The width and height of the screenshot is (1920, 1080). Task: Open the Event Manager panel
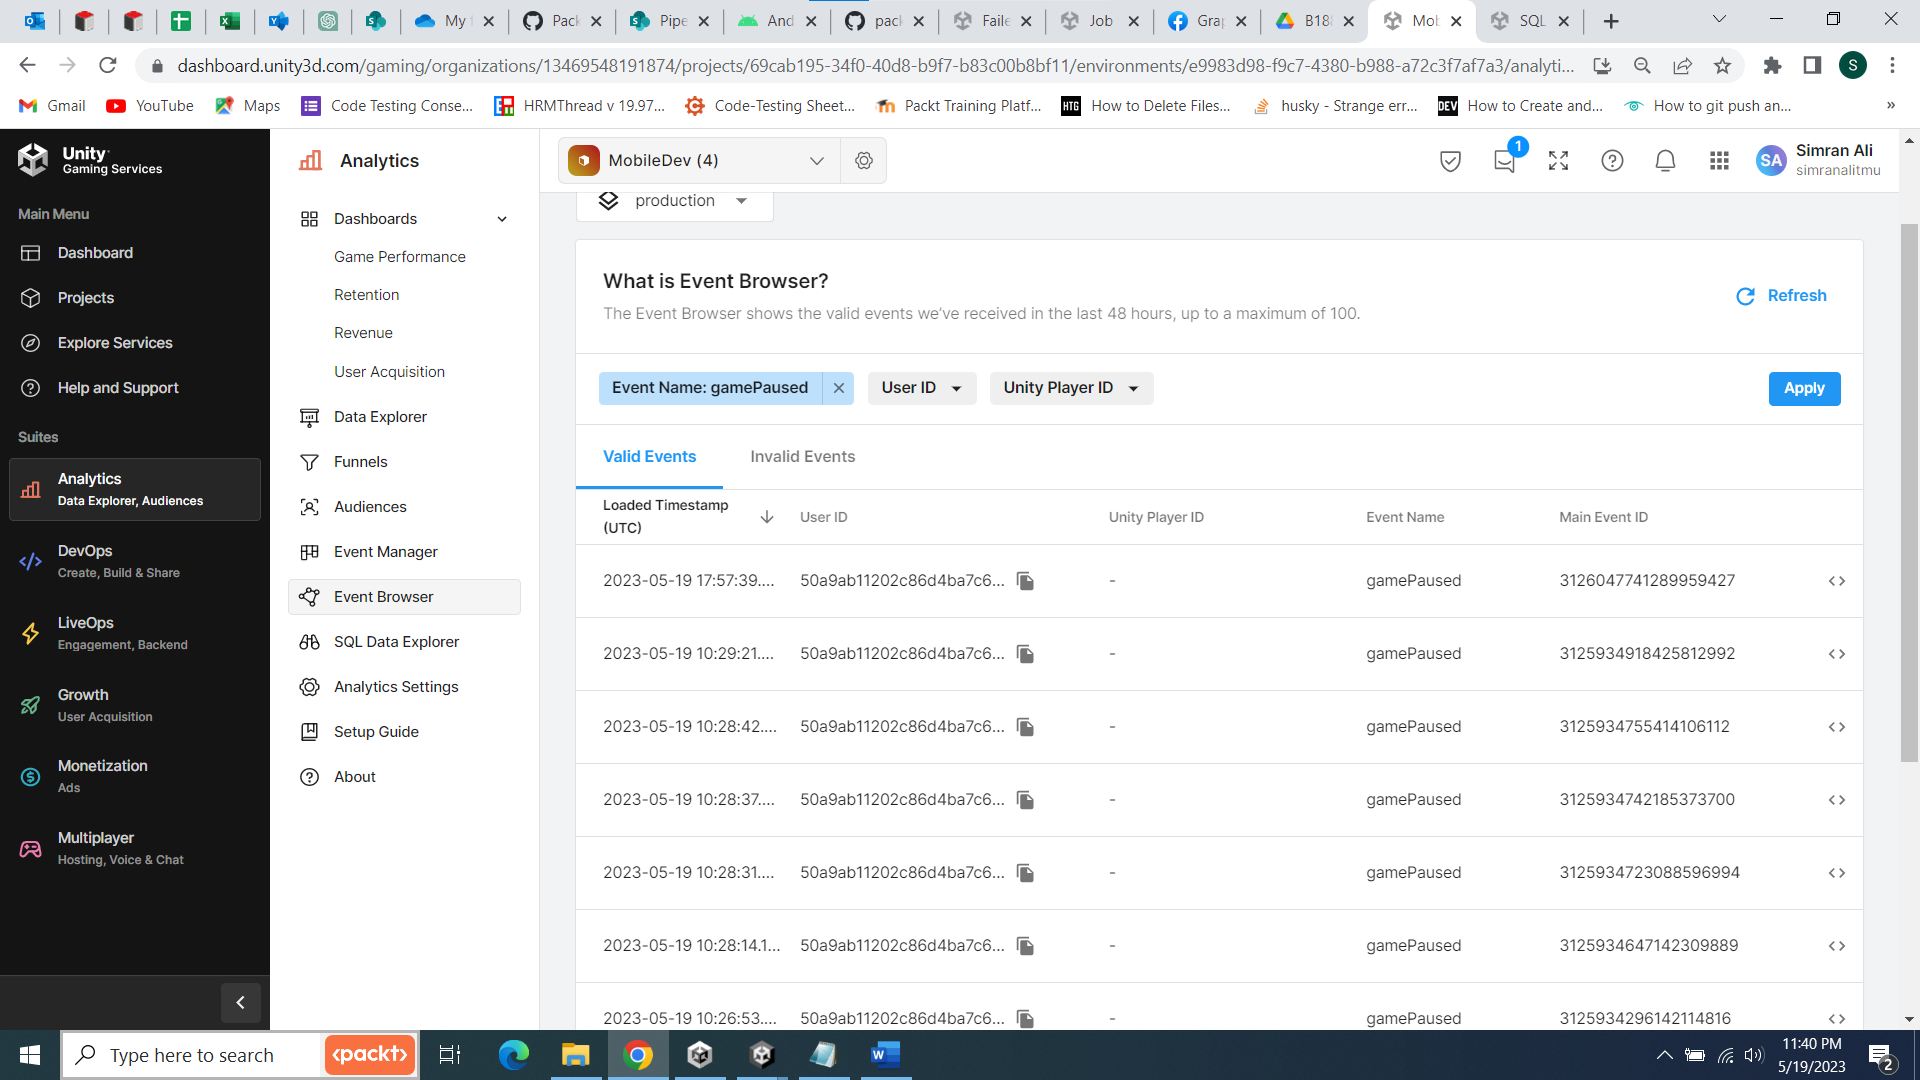385,551
